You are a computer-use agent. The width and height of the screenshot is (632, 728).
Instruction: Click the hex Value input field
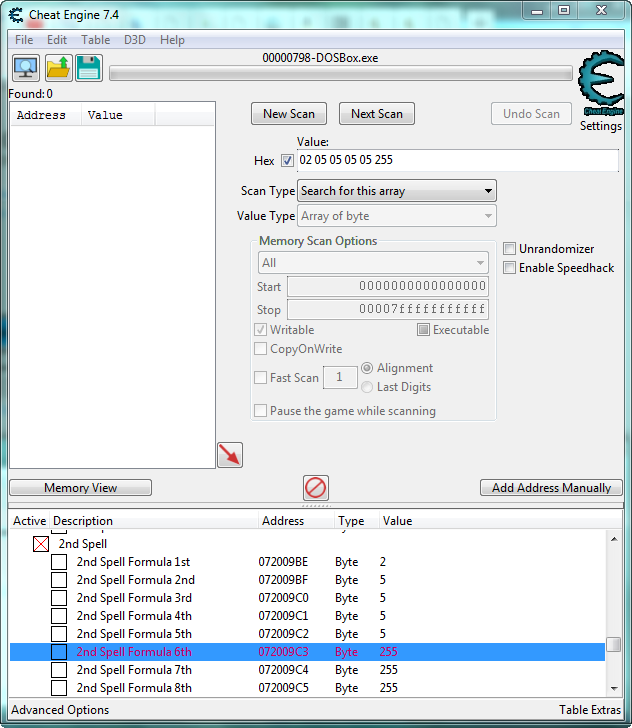coord(457,161)
